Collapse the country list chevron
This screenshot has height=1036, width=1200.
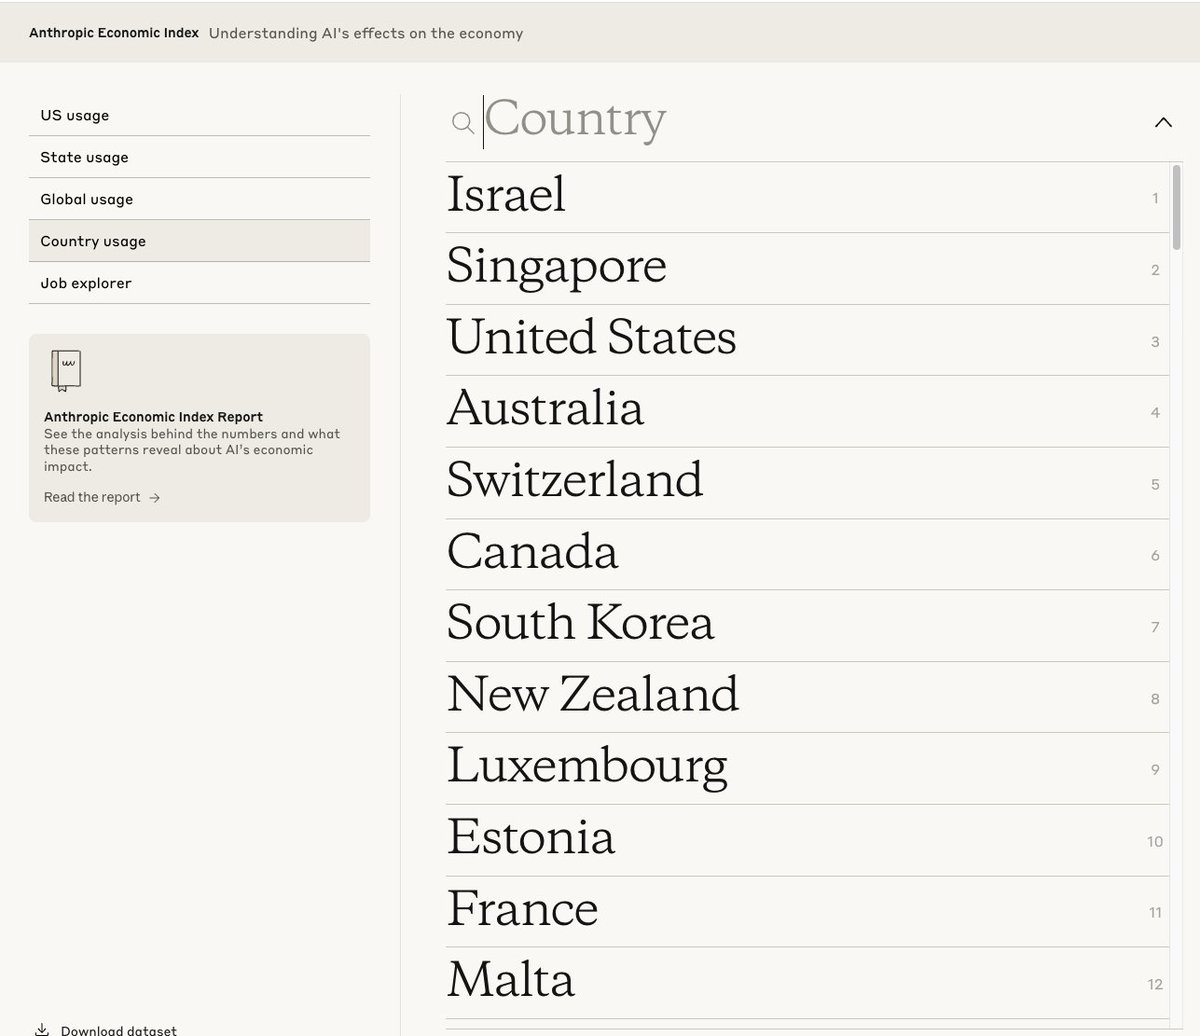point(1163,122)
